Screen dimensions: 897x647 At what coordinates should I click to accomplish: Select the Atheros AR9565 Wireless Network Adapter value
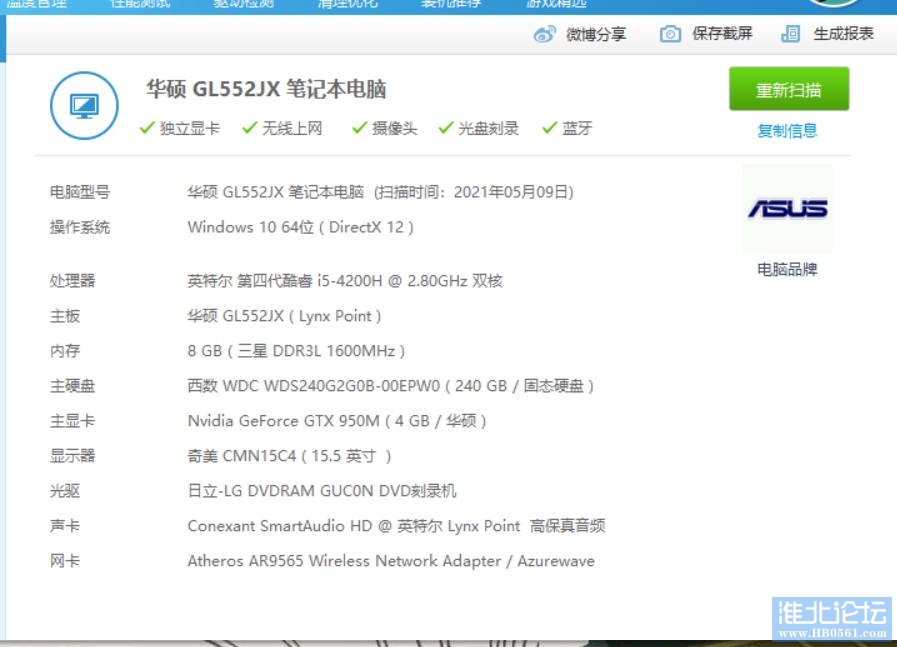(x=391, y=561)
